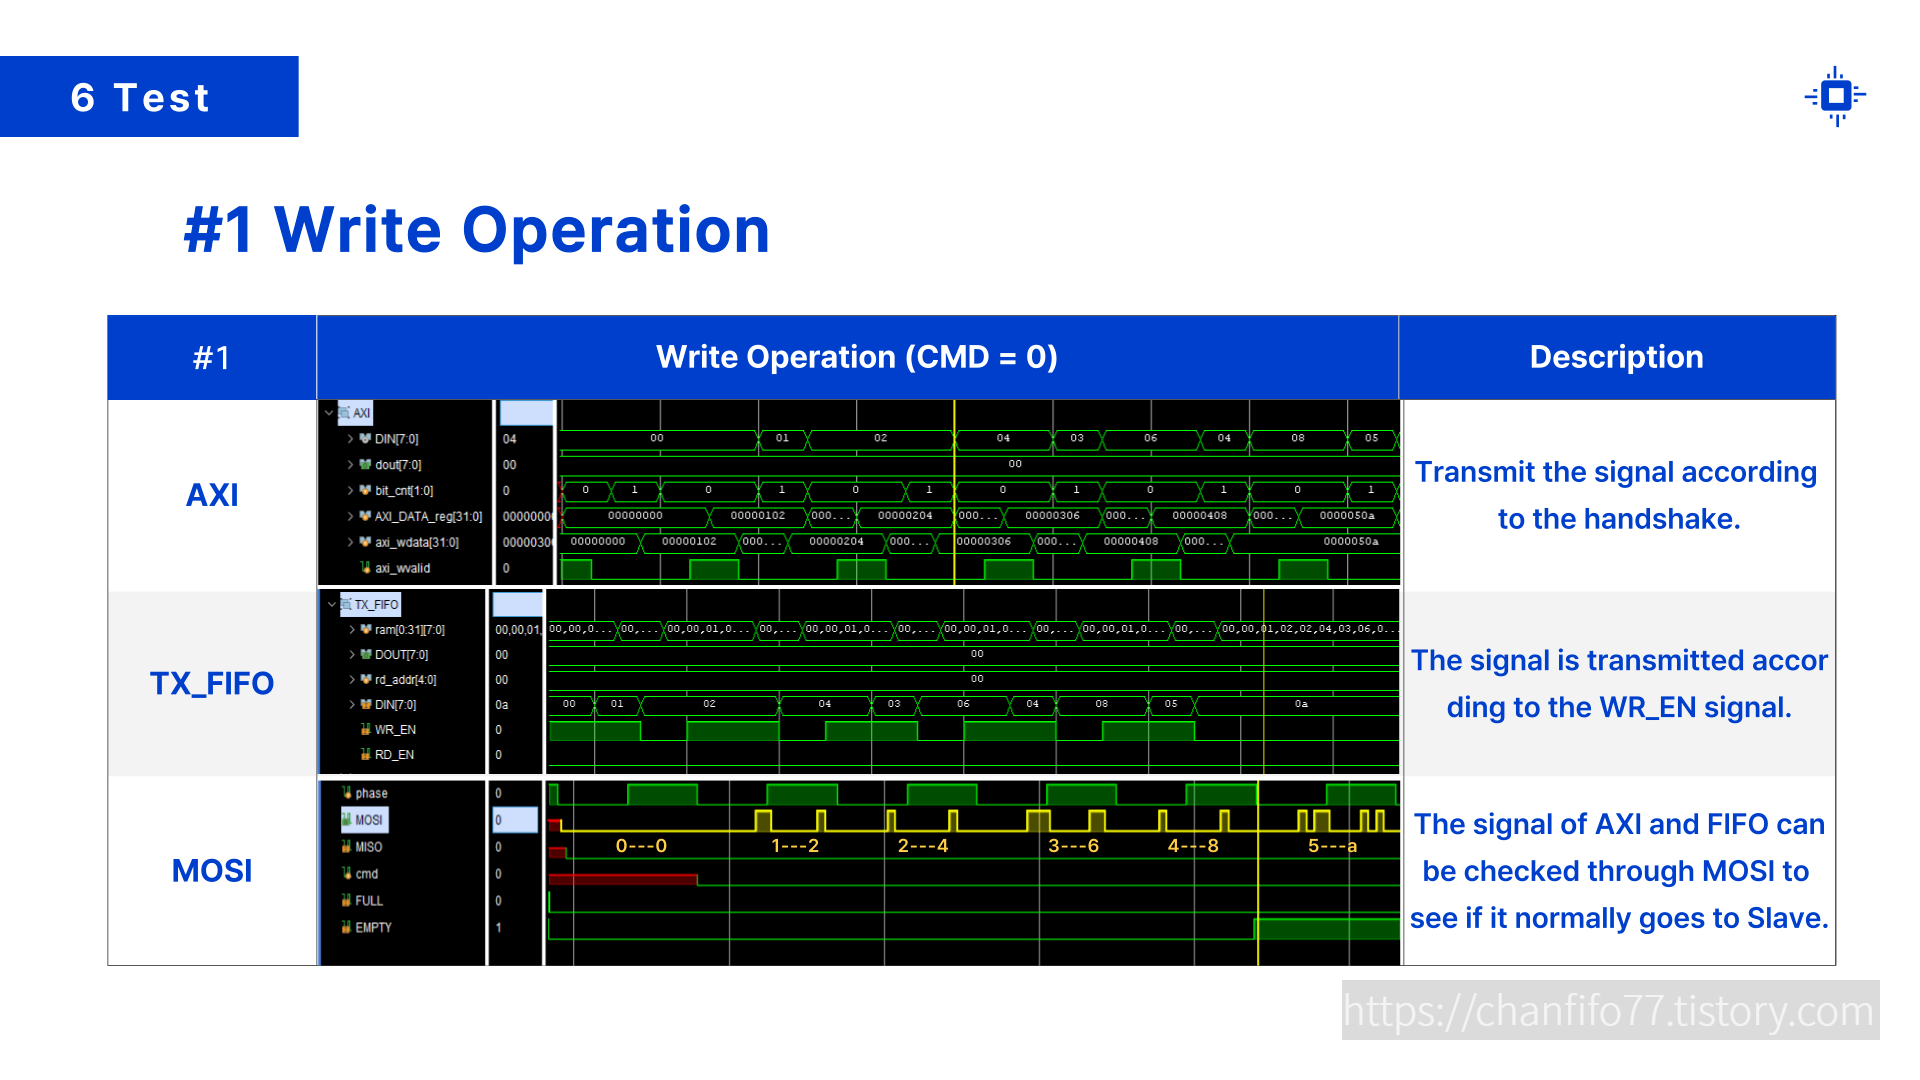This screenshot has width=1920, height=1080.
Task: Click the TX_FIFO group icon
Action: click(346, 604)
